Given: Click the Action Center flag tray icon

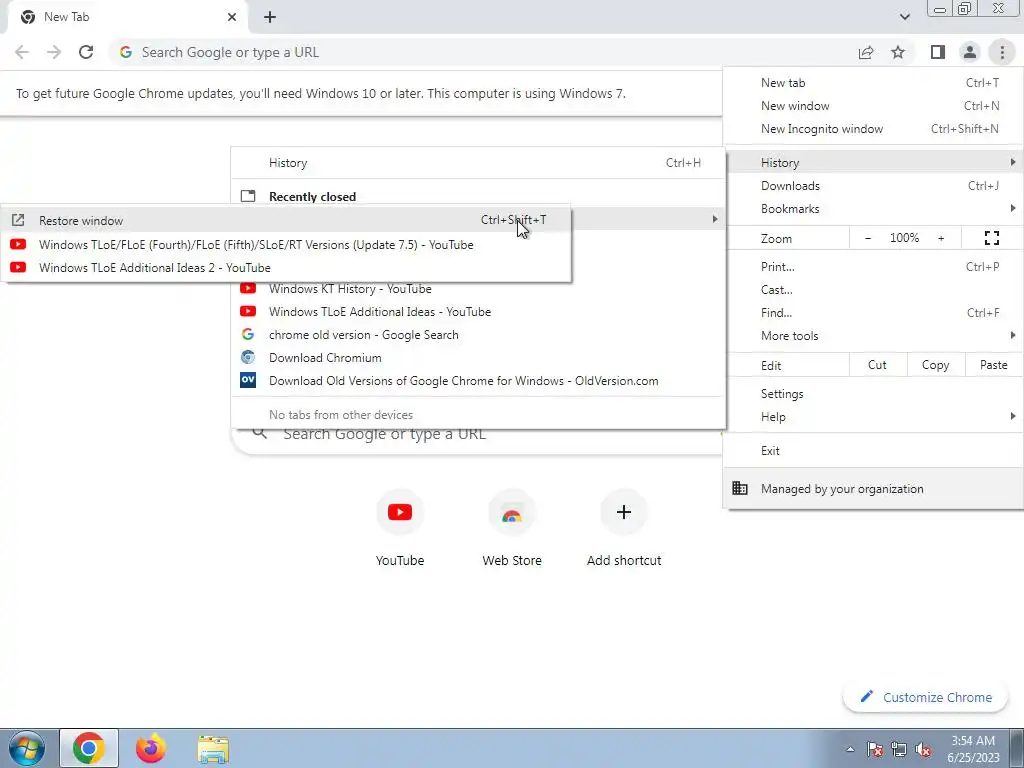Looking at the screenshot, I should tap(875, 749).
